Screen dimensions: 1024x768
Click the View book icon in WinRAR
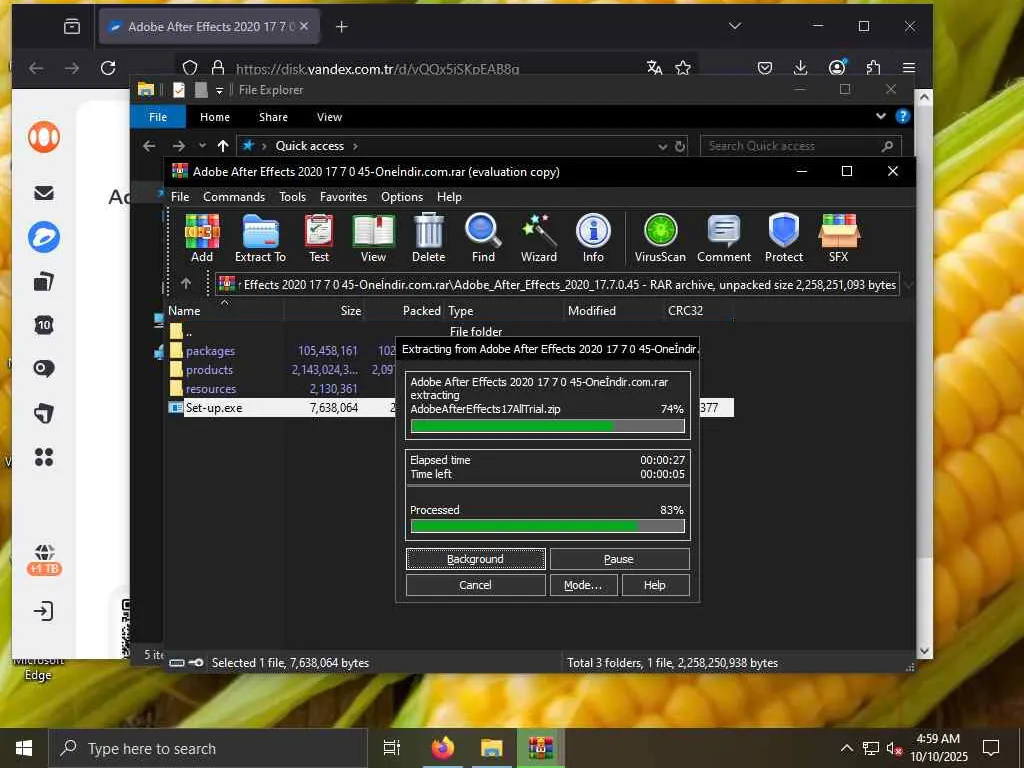point(373,238)
